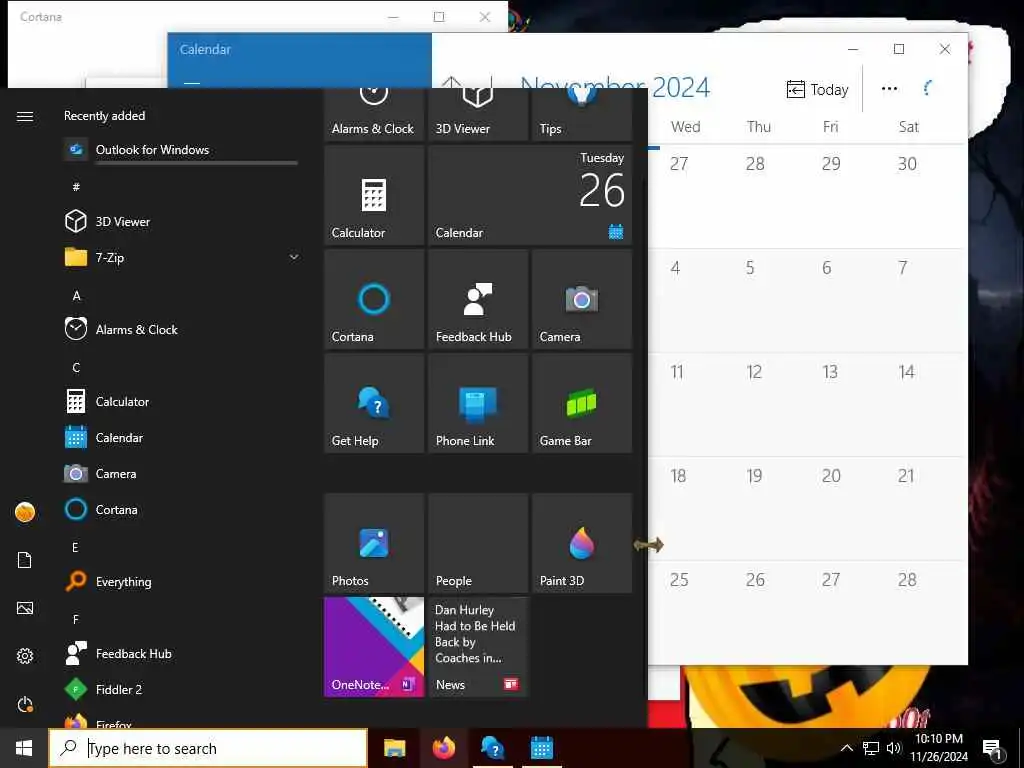Switch to Calendar app in the taskbar

coord(541,748)
